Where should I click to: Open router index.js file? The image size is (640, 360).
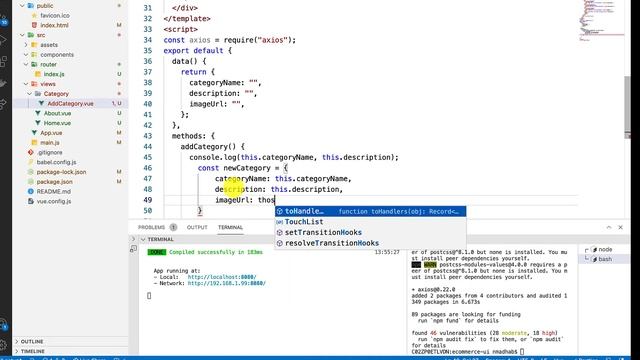(x=54, y=74)
